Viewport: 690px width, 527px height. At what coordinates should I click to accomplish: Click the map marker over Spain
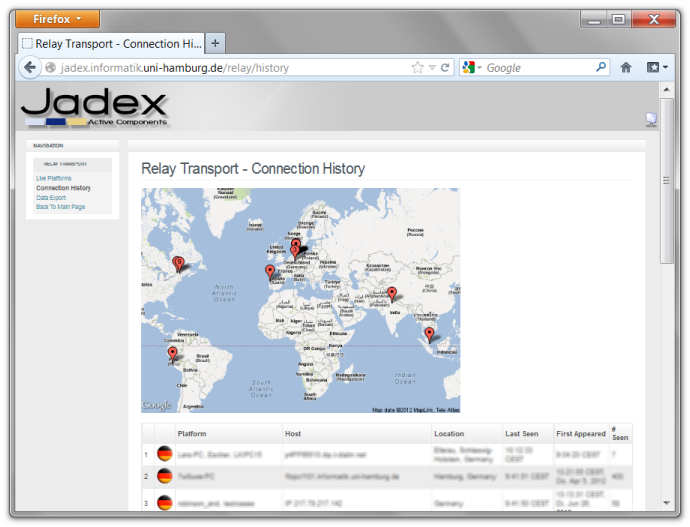click(x=269, y=271)
